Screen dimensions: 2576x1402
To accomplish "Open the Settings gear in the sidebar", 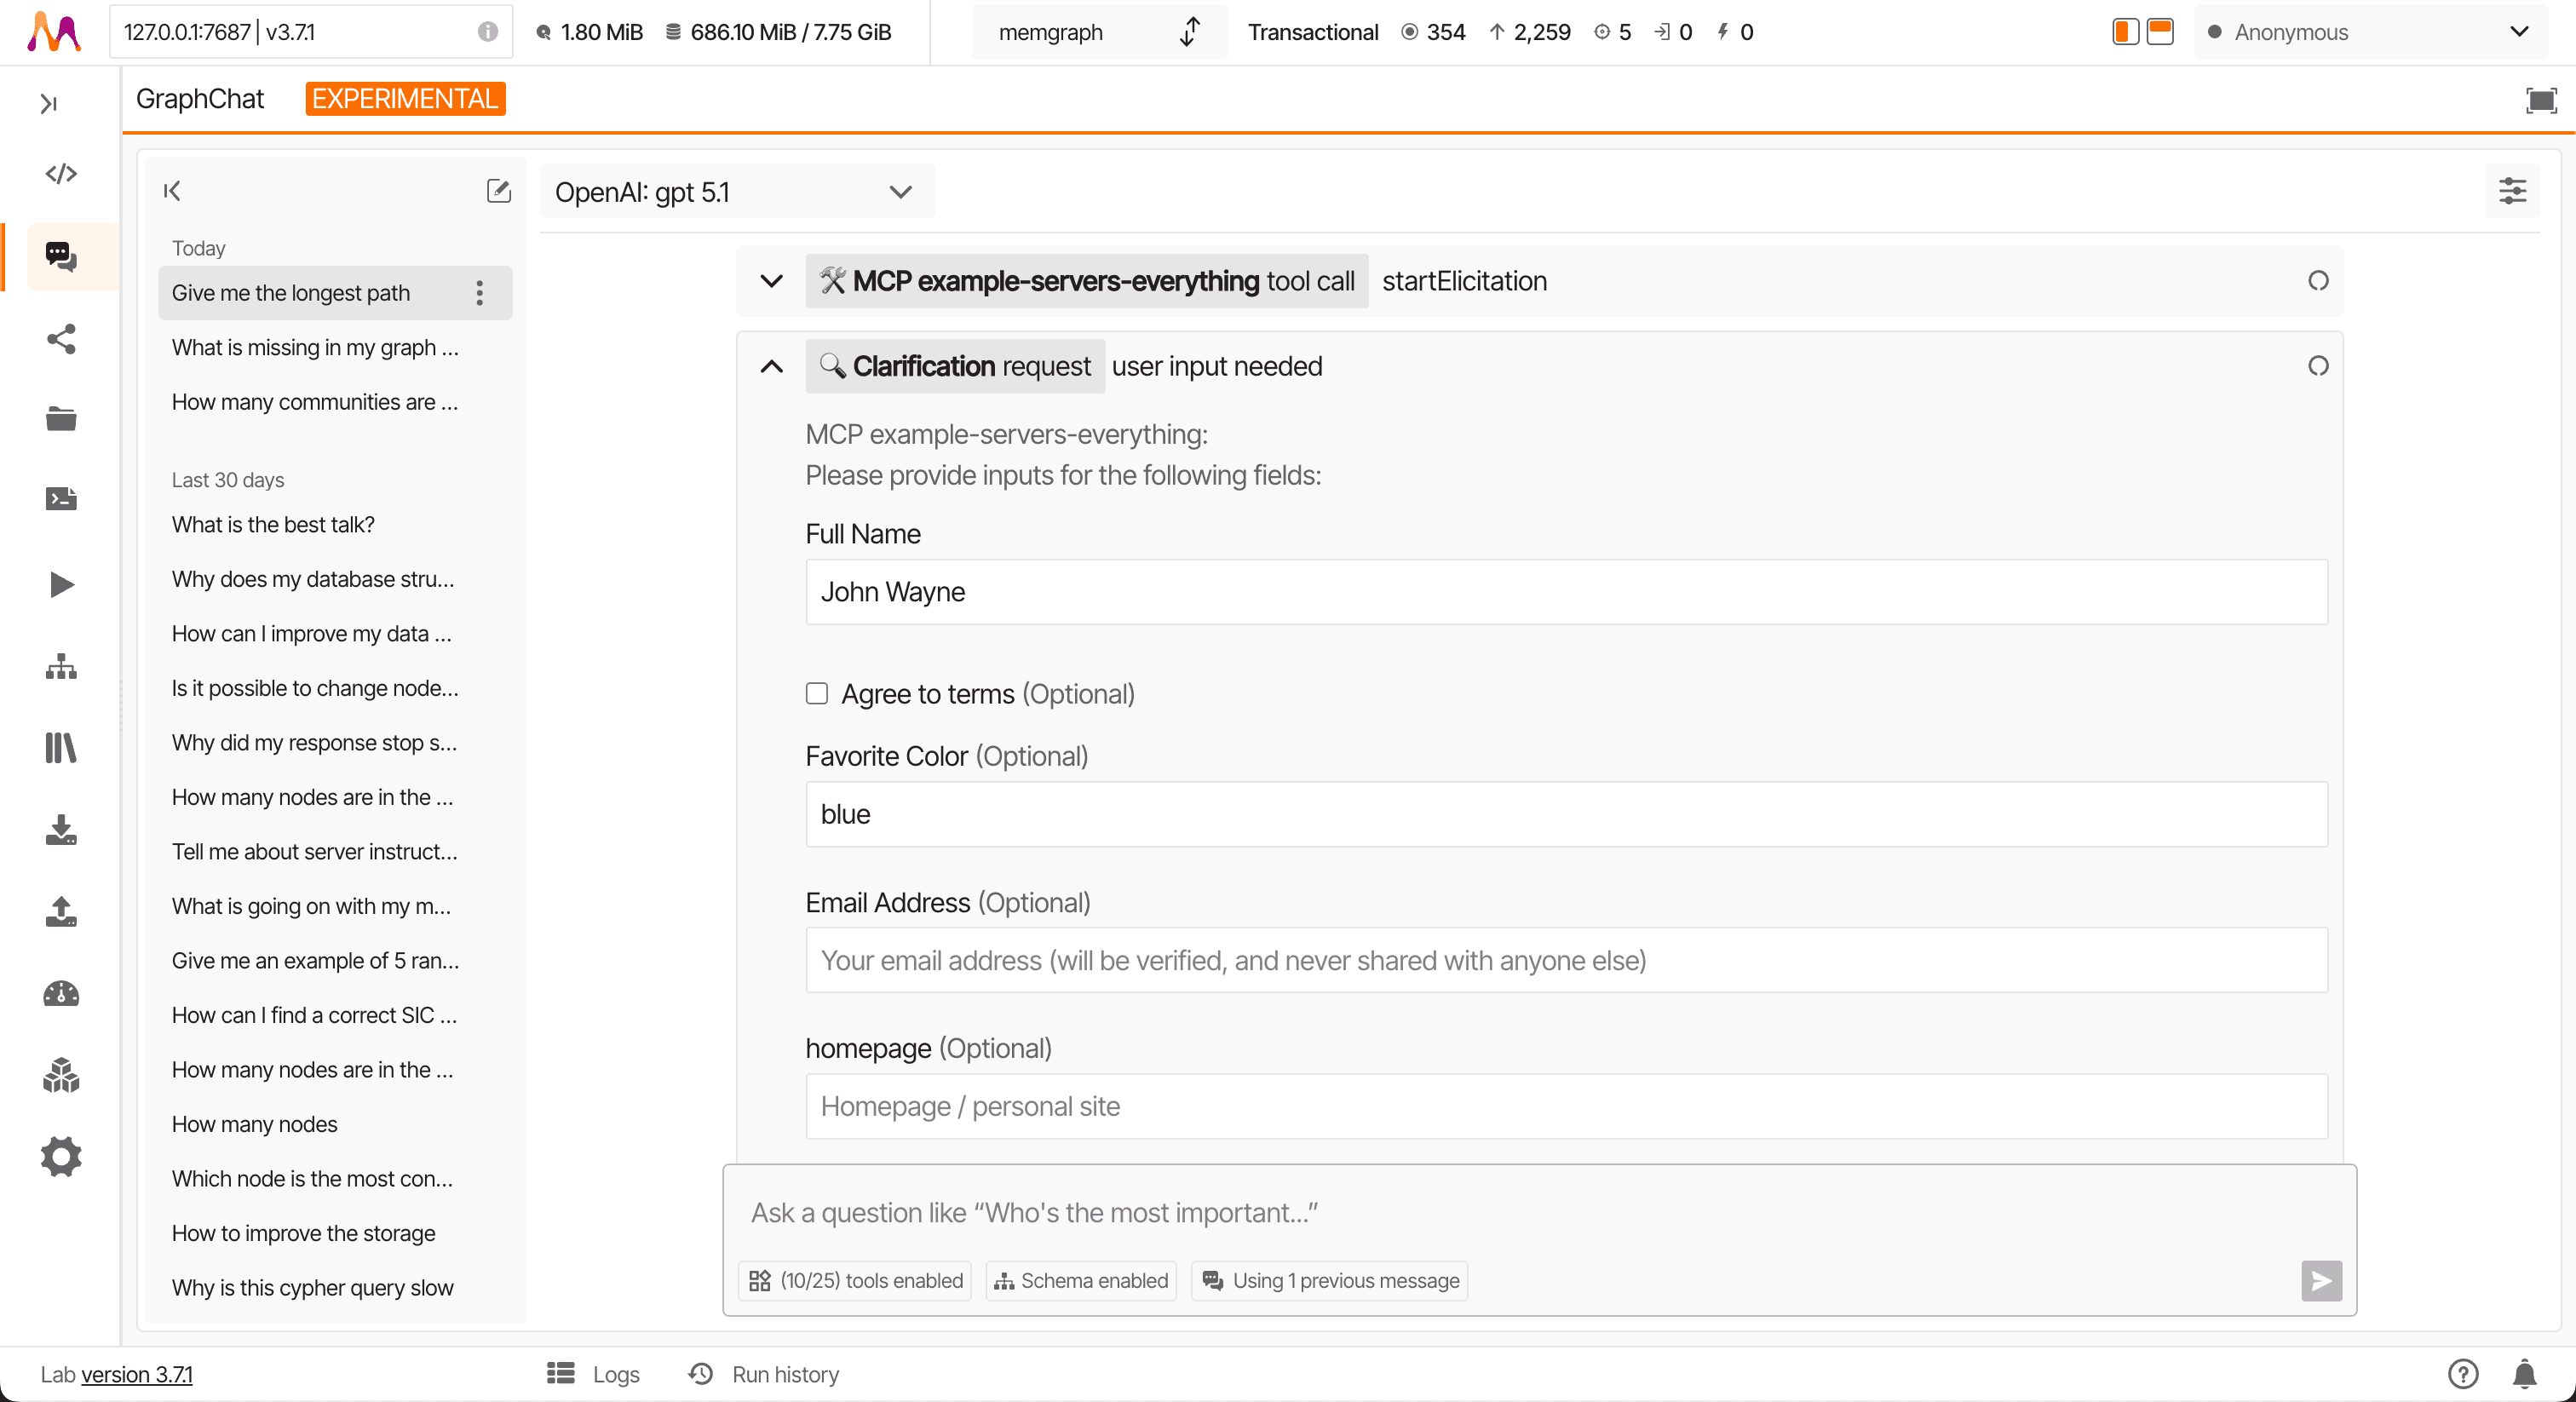I will [x=61, y=1157].
